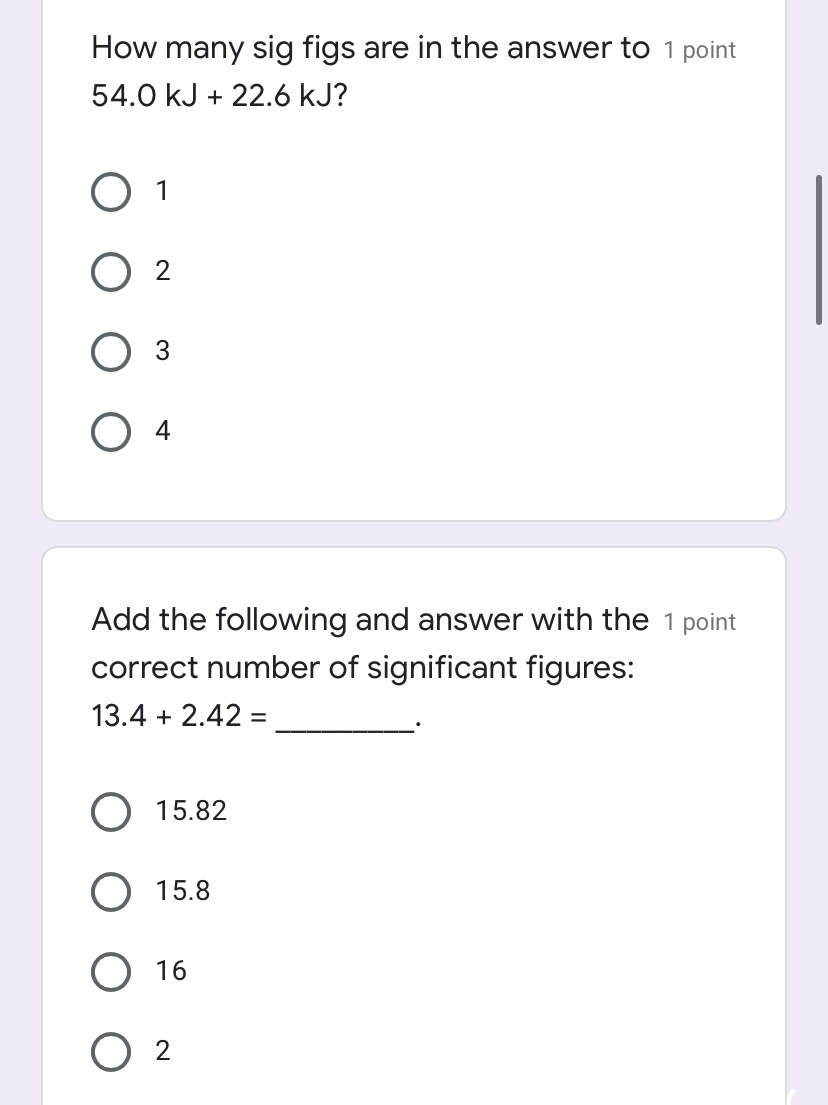
Task: Click the label text next to 15.8
Action: pos(183,891)
